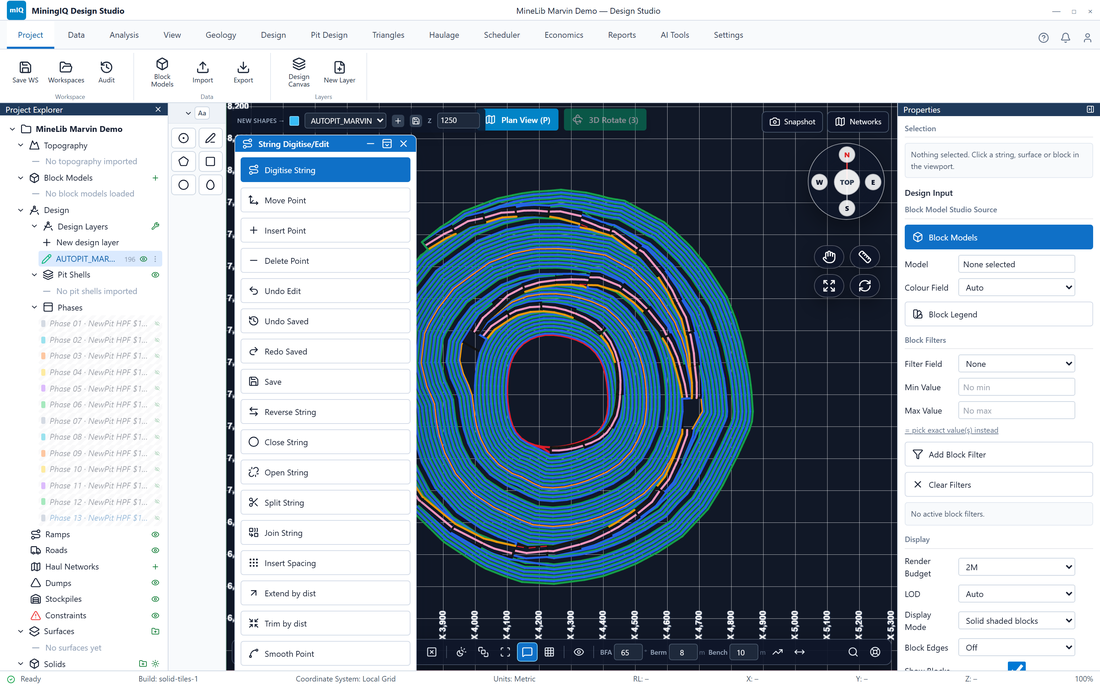
Task: Click the save disk icon beside the Z field
Action: tap(415, 121)
